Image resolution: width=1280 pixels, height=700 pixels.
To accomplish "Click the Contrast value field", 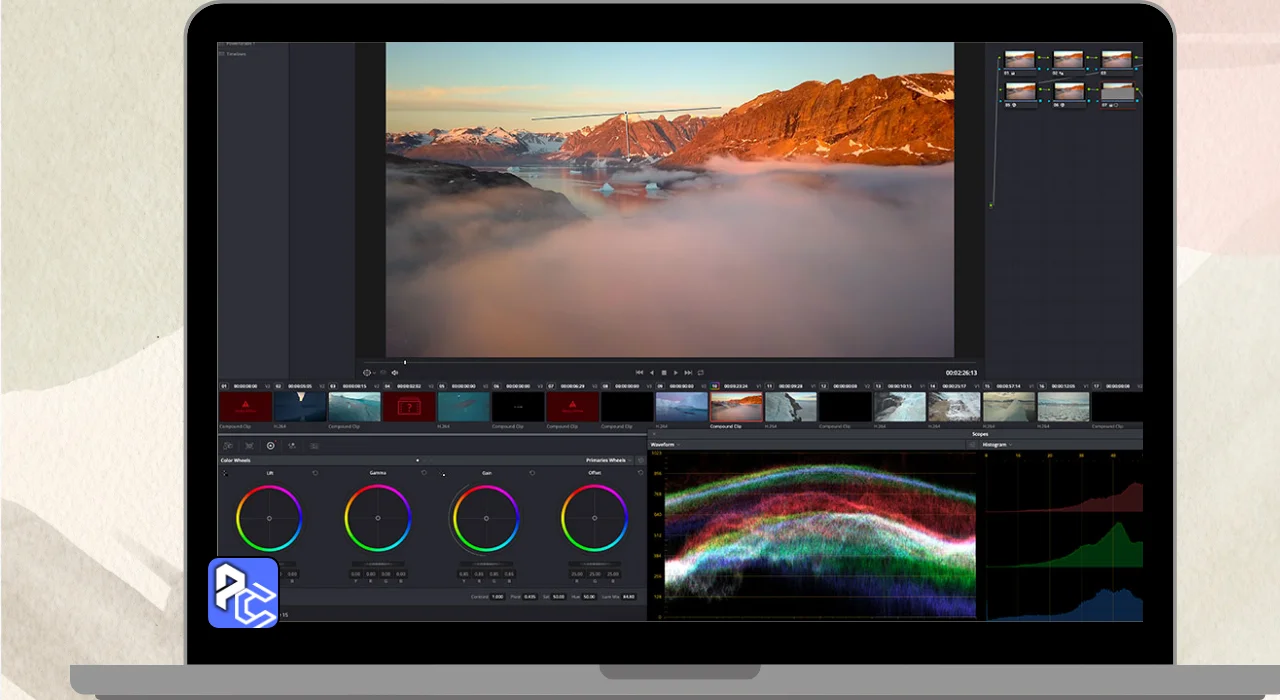I will pyautogui.click(x=497, y=597).
